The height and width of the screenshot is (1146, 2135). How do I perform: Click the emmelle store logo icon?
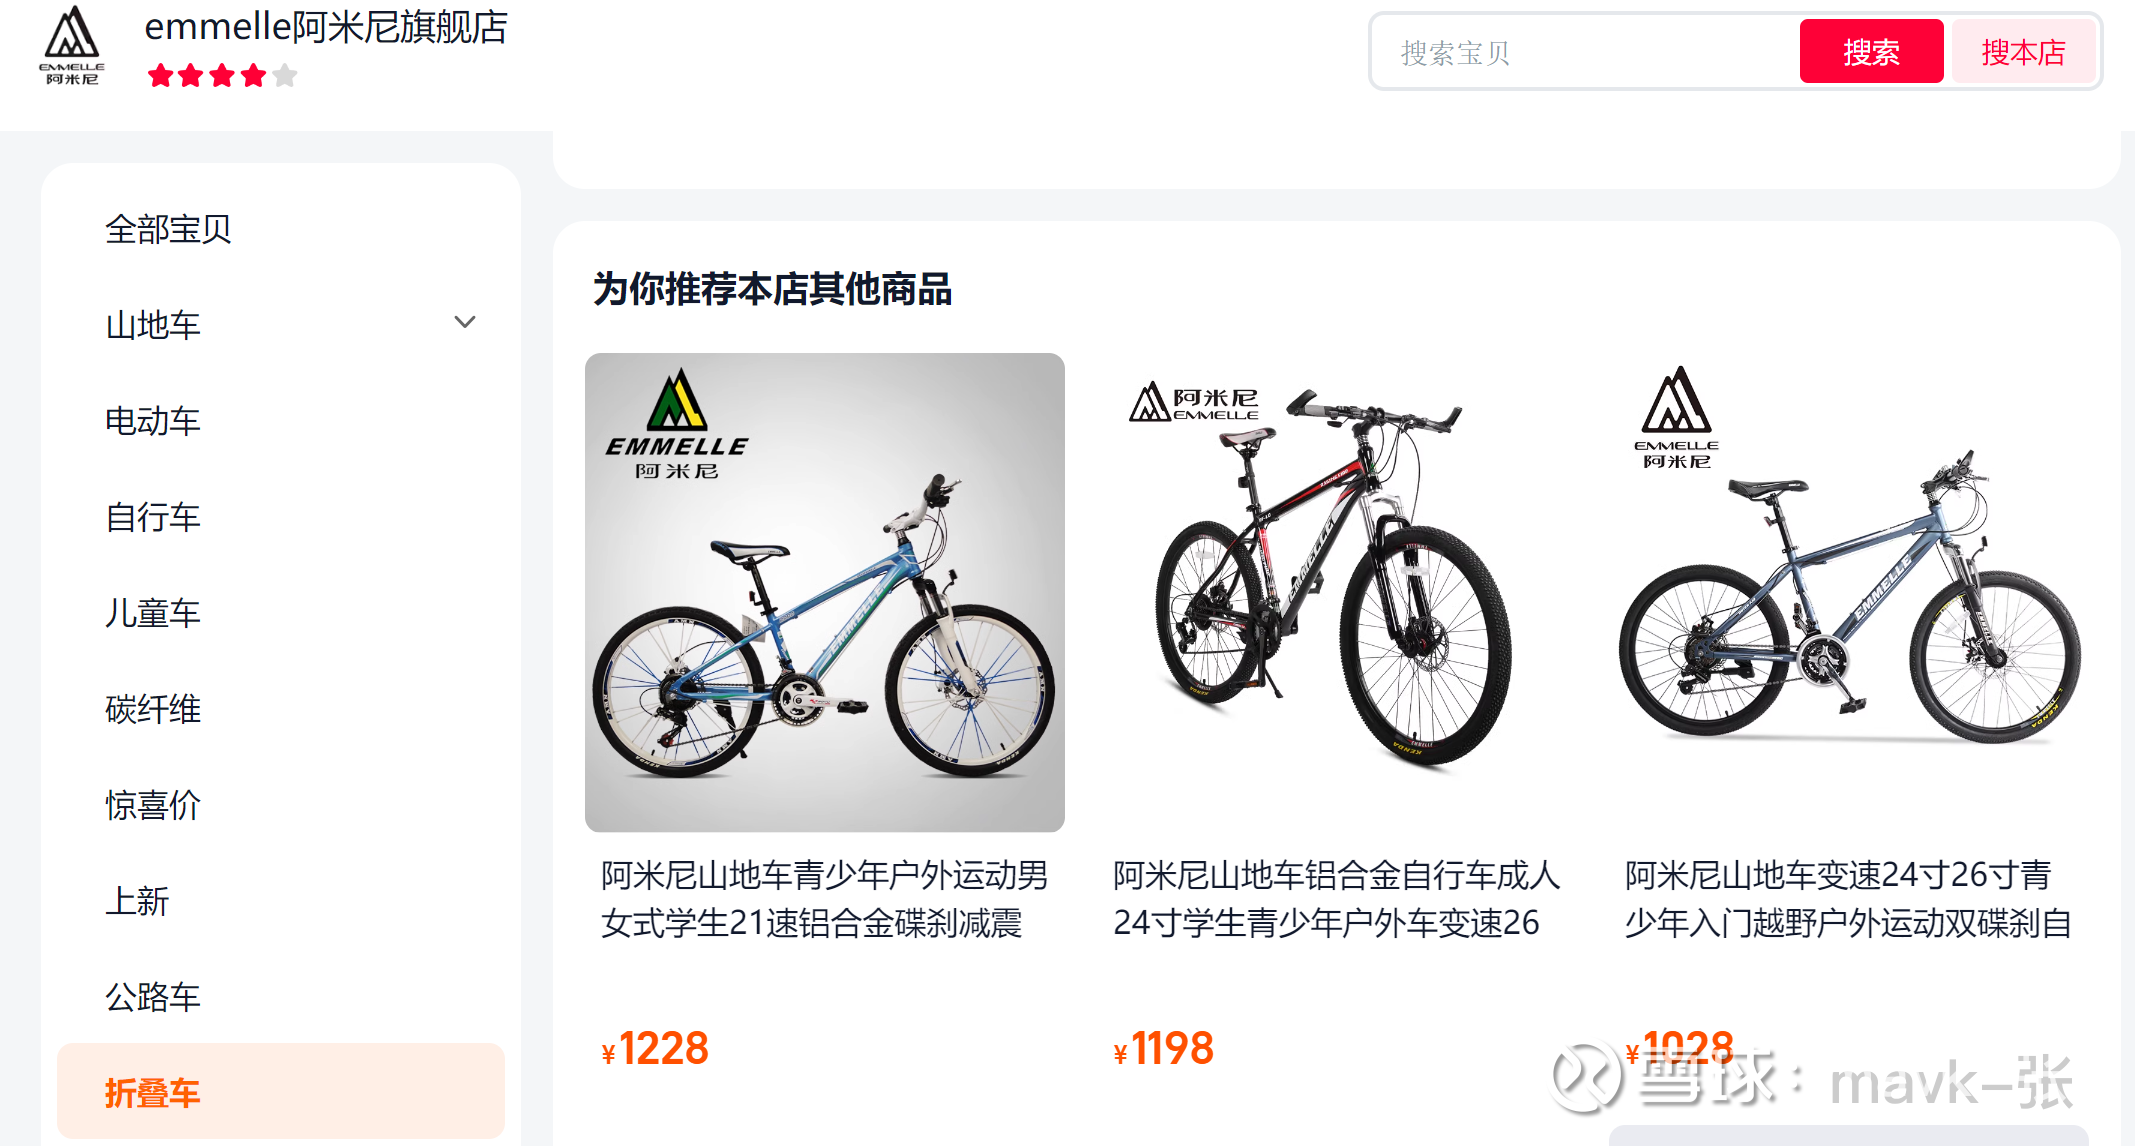pyautogui.click(x=72, y=47)
